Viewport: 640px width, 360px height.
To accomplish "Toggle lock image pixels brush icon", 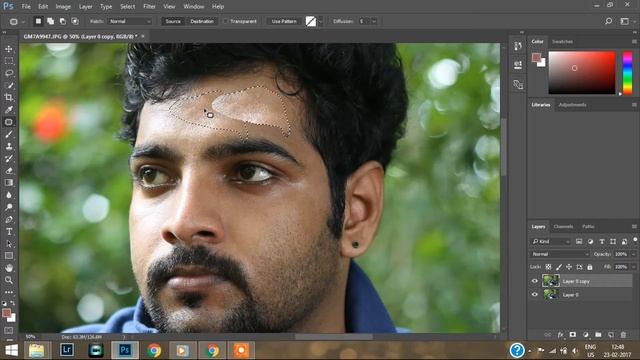I will point(559,267).
